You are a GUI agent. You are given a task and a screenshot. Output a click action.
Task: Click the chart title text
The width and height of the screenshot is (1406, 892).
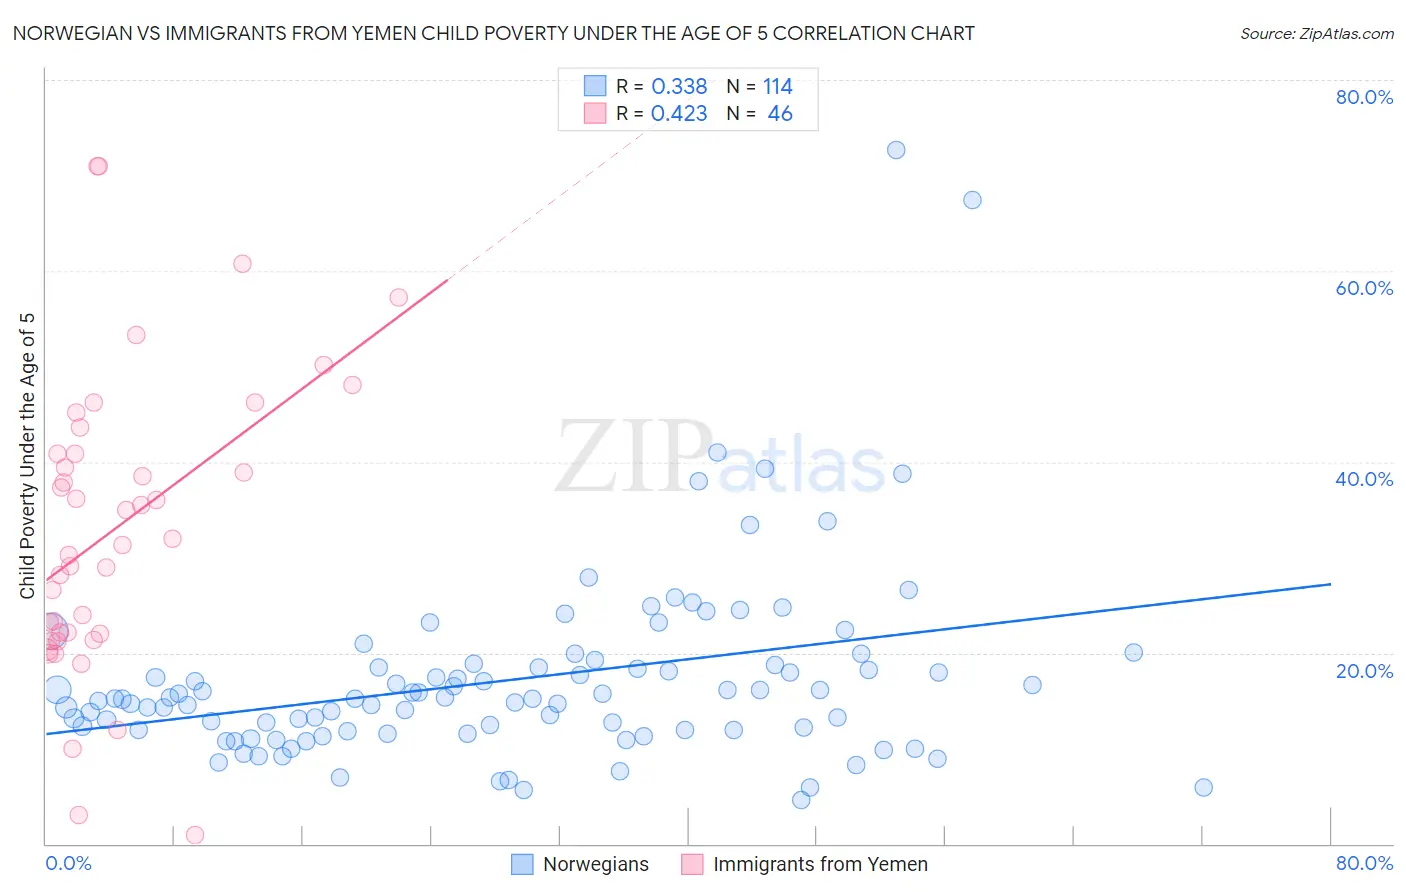coord(493,33)
